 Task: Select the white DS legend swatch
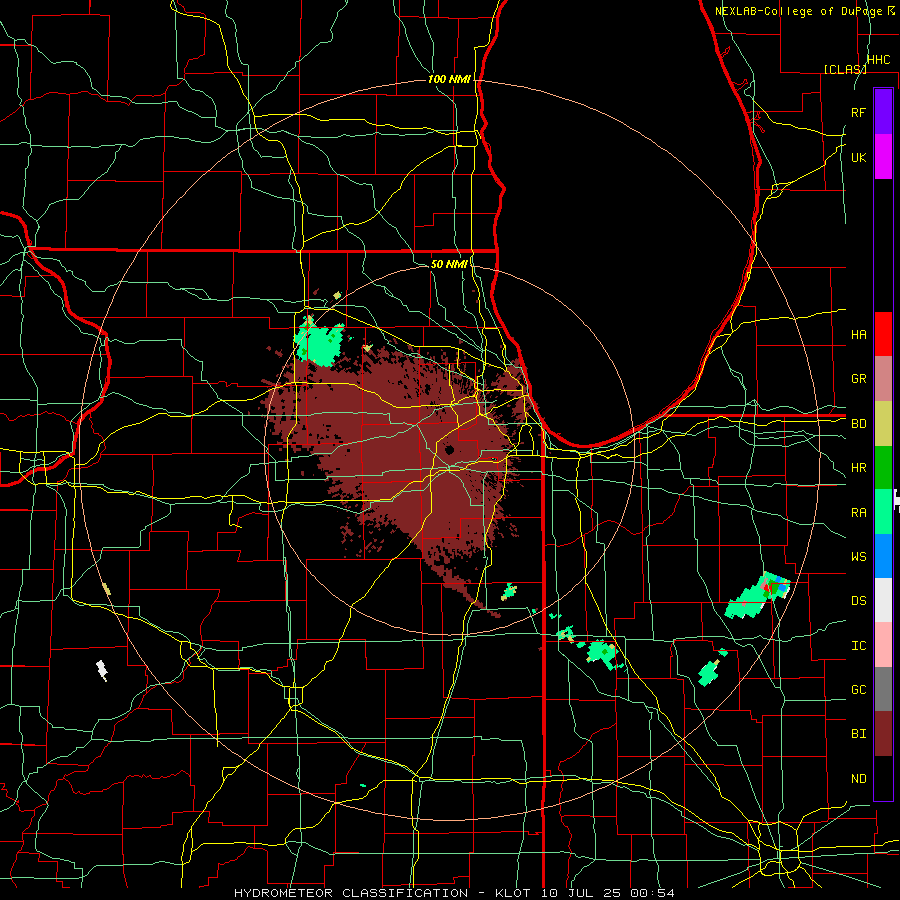(x=883, y=600)
